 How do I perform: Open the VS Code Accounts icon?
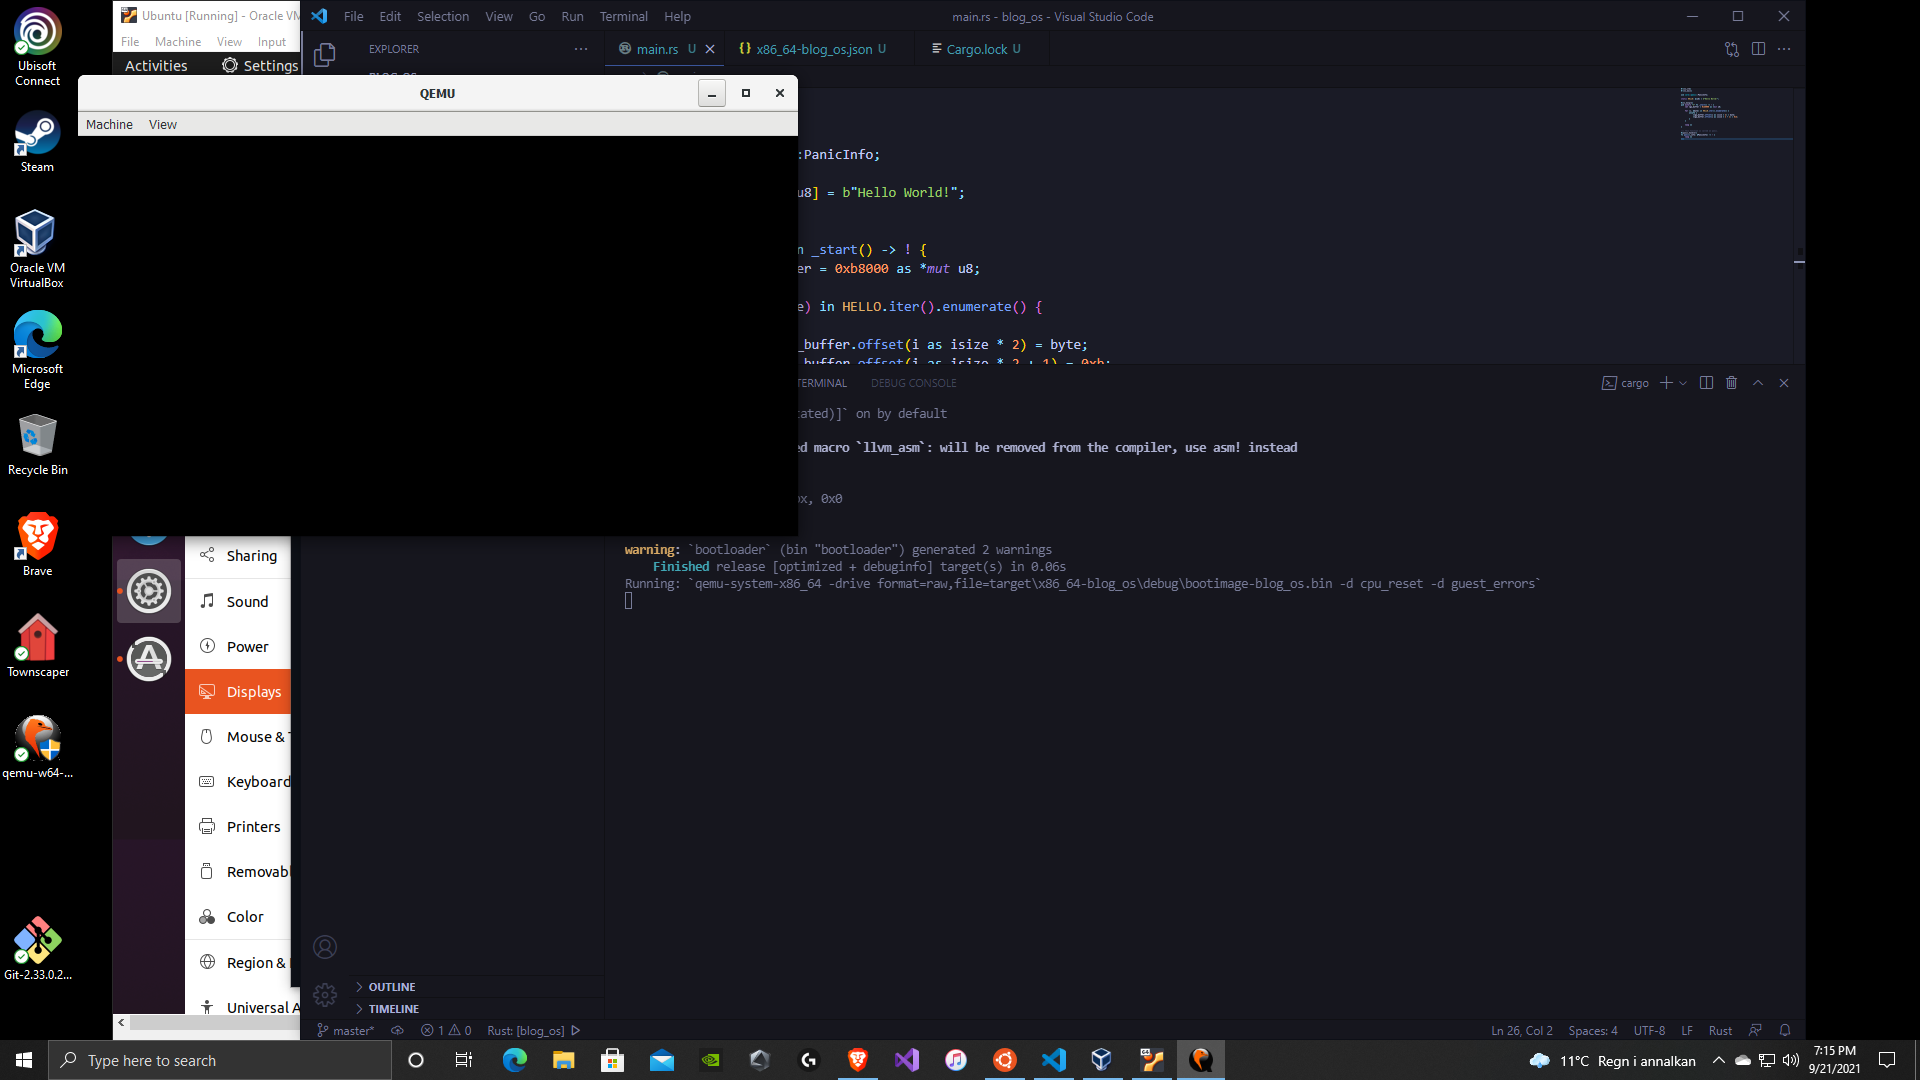(325, 947)
